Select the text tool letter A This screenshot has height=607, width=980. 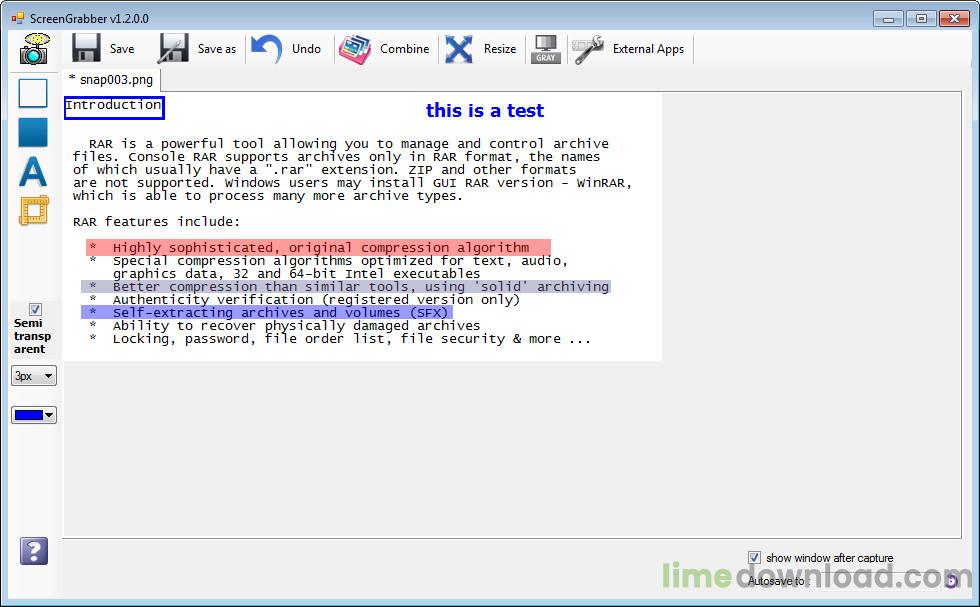pos(33,171)
